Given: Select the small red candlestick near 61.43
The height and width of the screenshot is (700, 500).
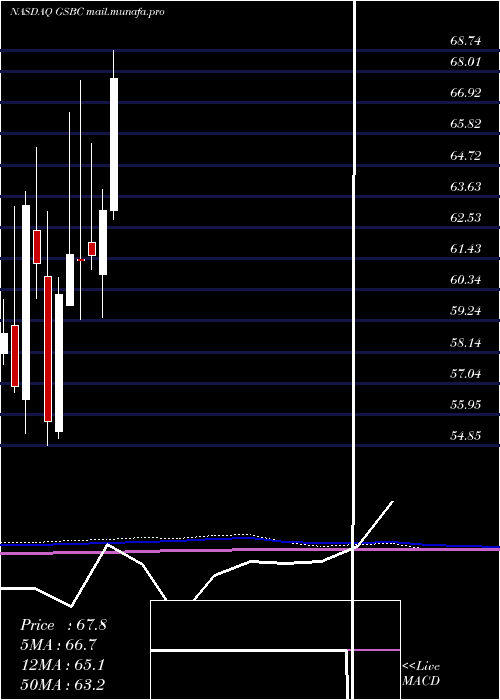Looking at the screenshot, I should pos(92,249).
